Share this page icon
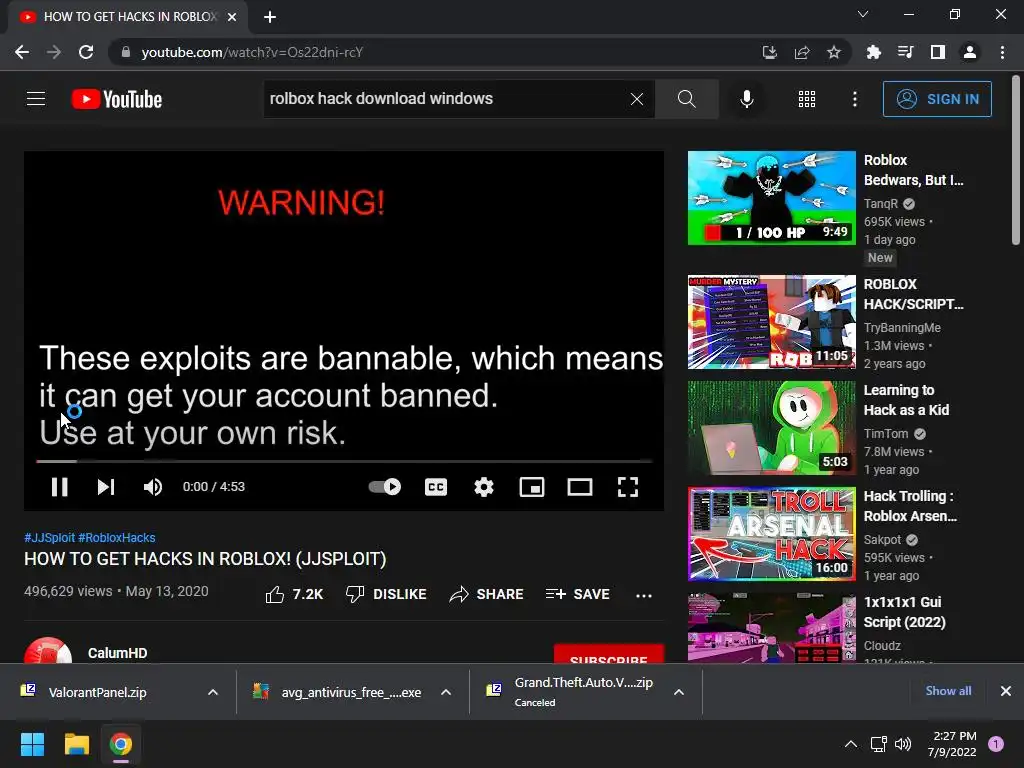 tap(802, 52)
